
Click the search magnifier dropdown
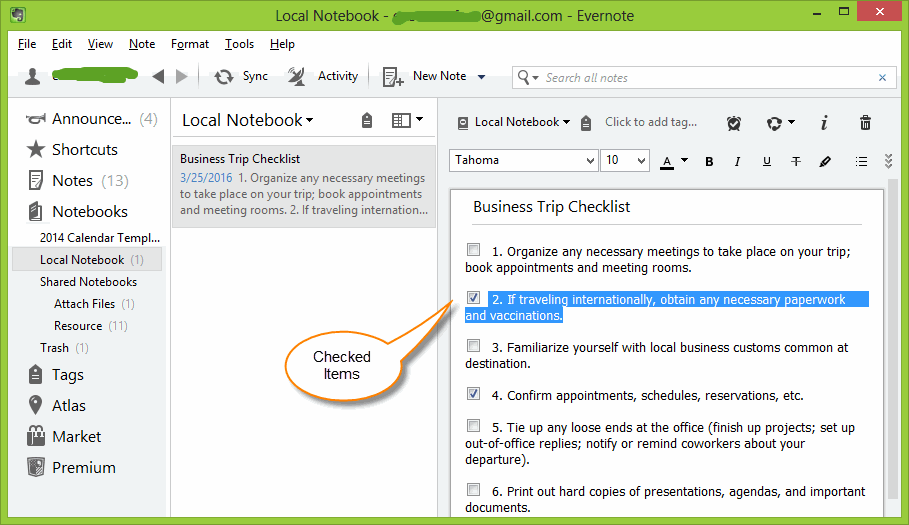(528, 77)
